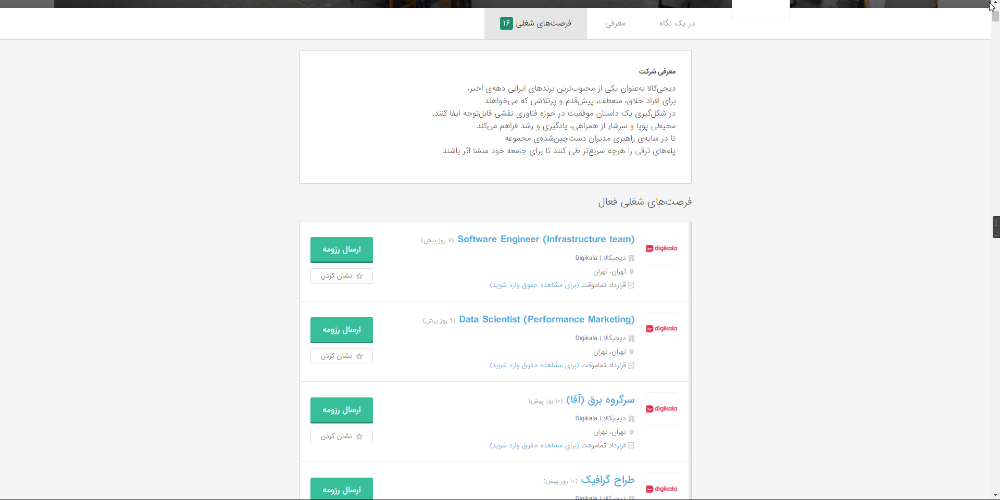The width and height of the screenshot is (1000, 500).
Task: Click contract icon in سرگروه برق listing
Action: pos(631,445)
